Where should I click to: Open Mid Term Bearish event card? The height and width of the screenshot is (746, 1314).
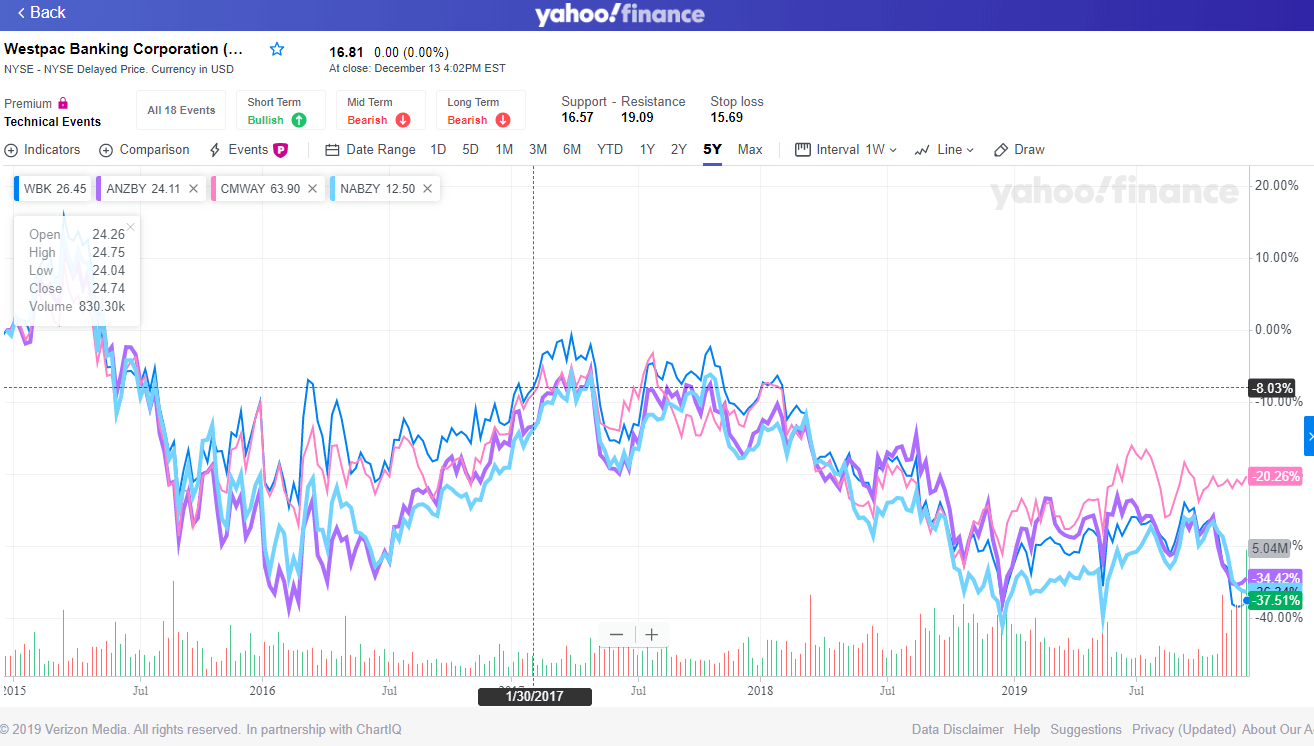[381, 110]
